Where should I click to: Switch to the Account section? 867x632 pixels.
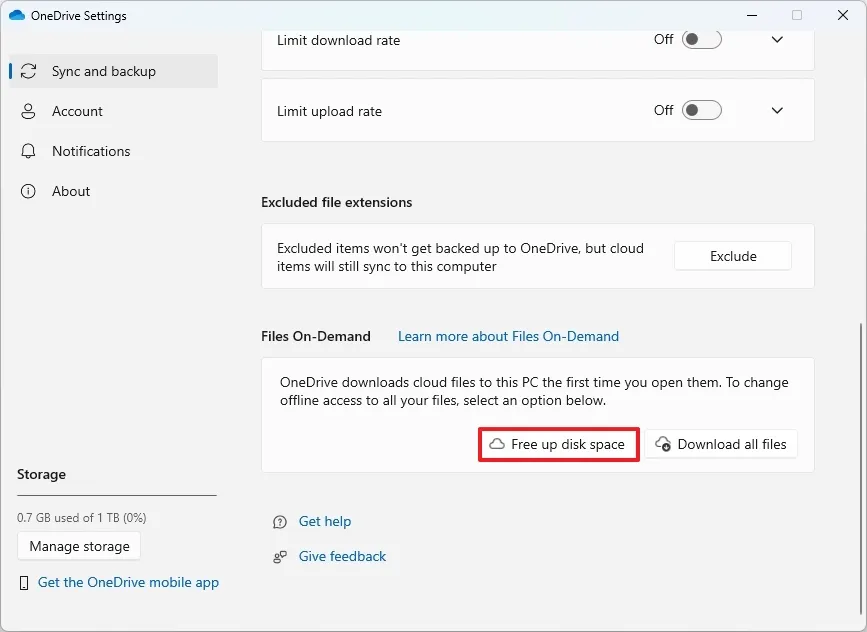pyautogui.click(x=77, y=111)
